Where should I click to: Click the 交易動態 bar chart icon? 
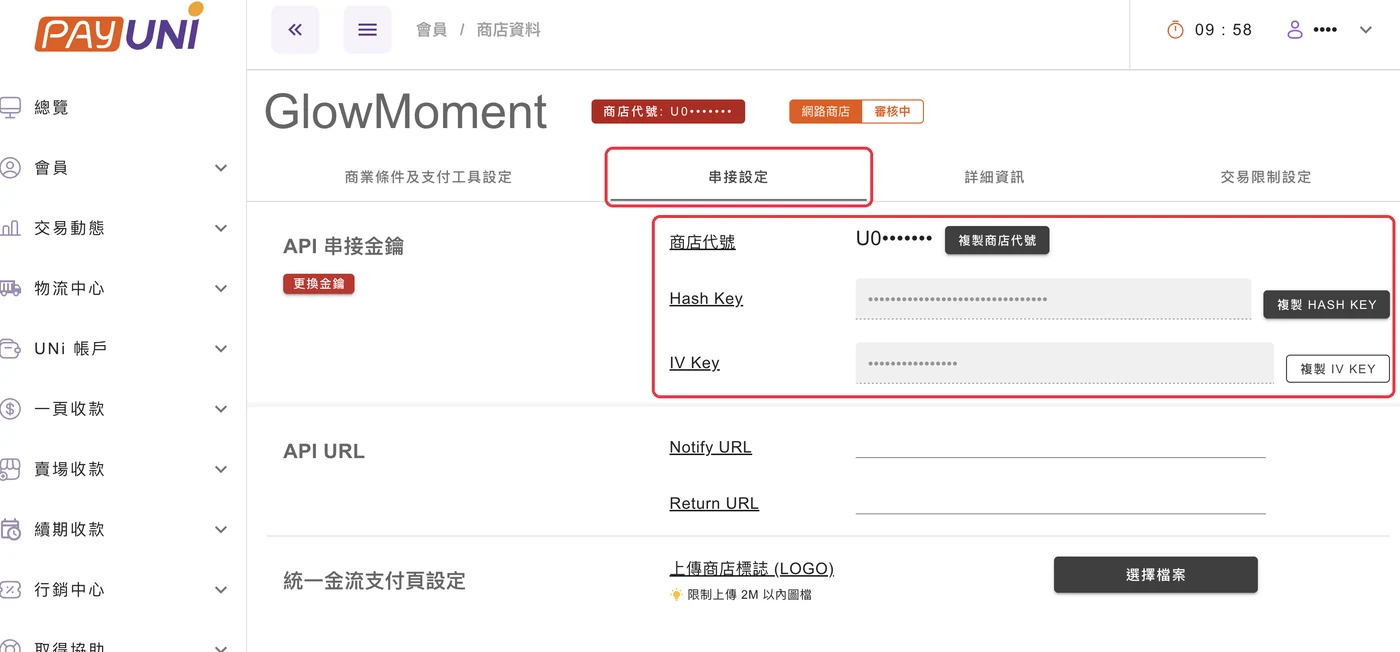point(10,229)
